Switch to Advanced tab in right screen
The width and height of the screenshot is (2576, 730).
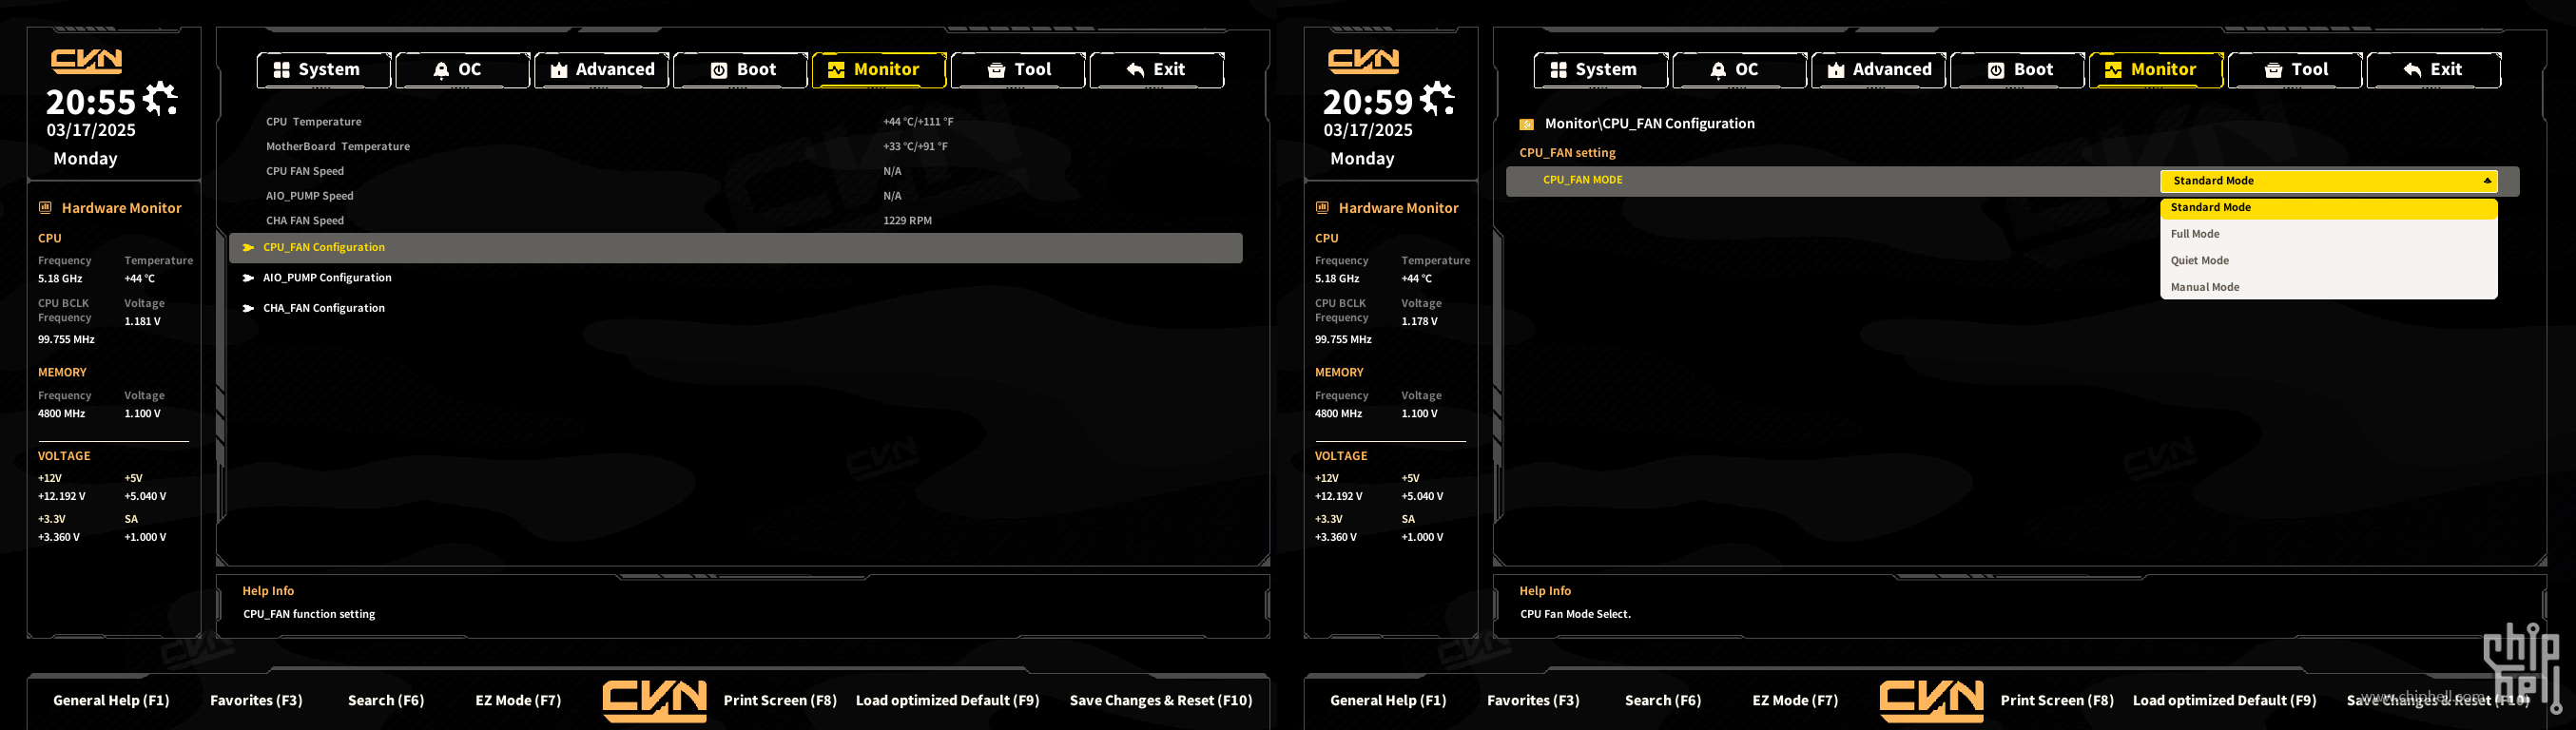coord(1879,70)
